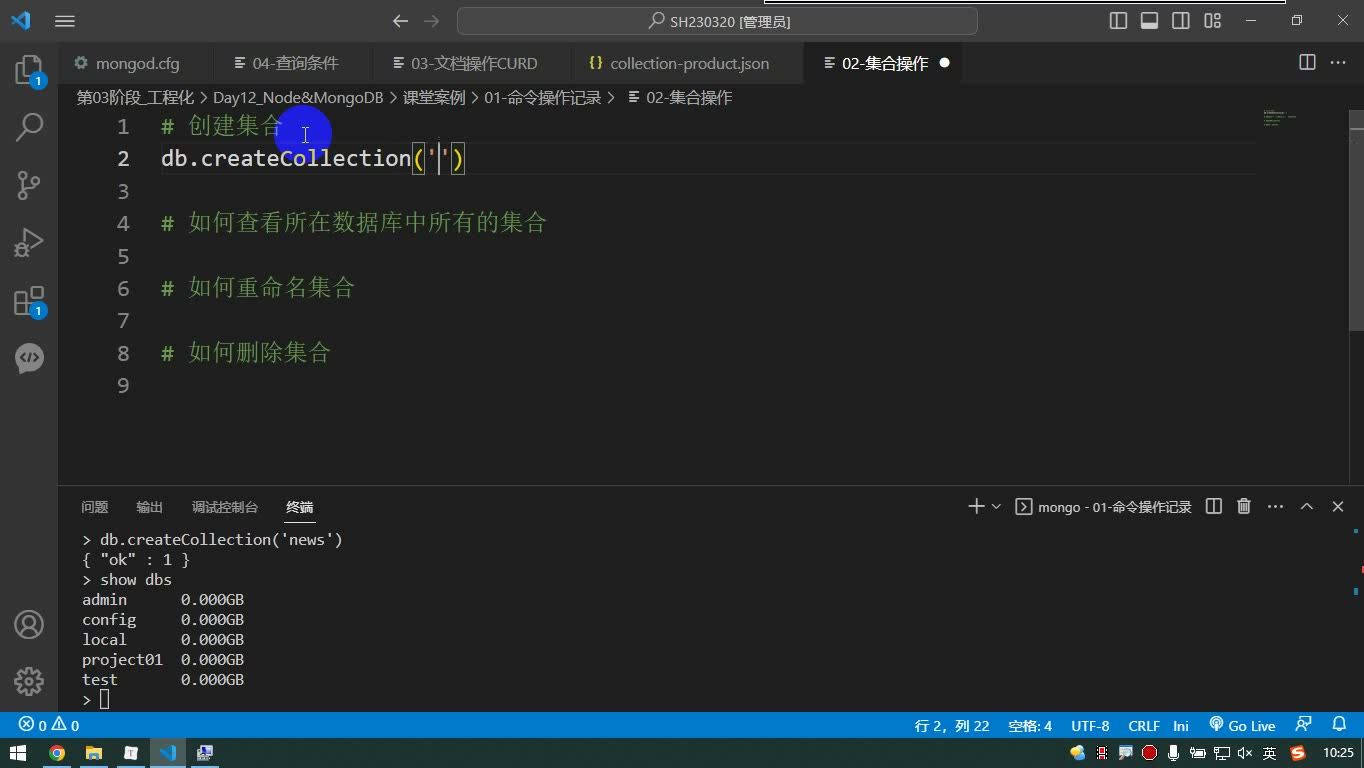1364x768 pixels.
Task: Open Run and Debug view
Action: 29,242
